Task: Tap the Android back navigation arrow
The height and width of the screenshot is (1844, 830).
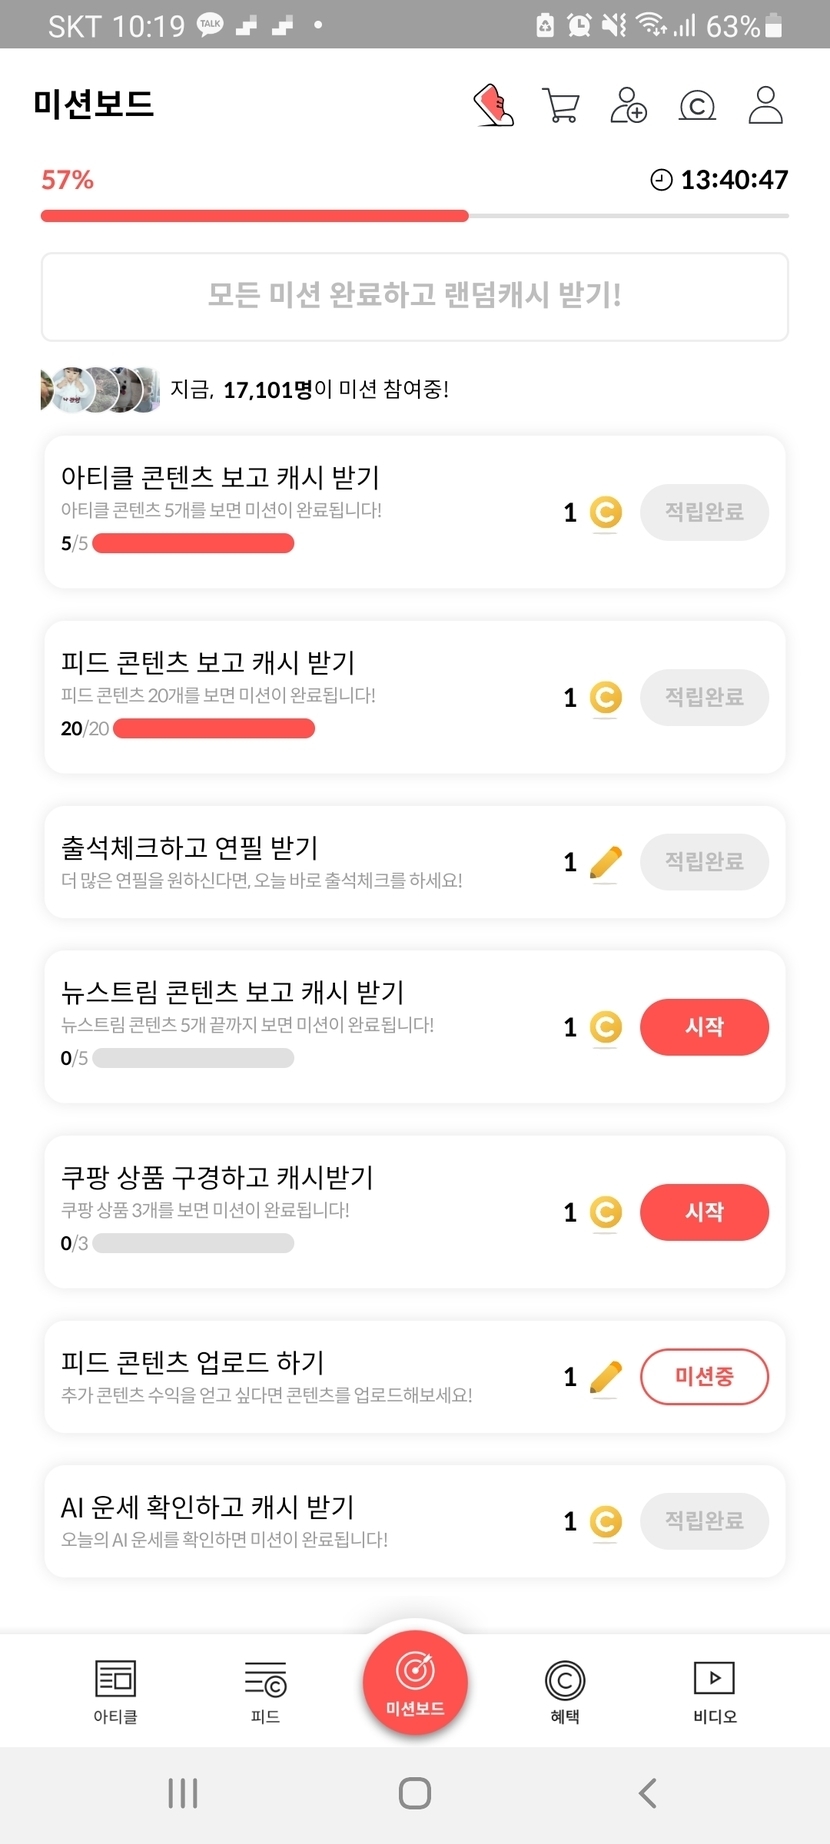Action: [x=648, y=1793]
